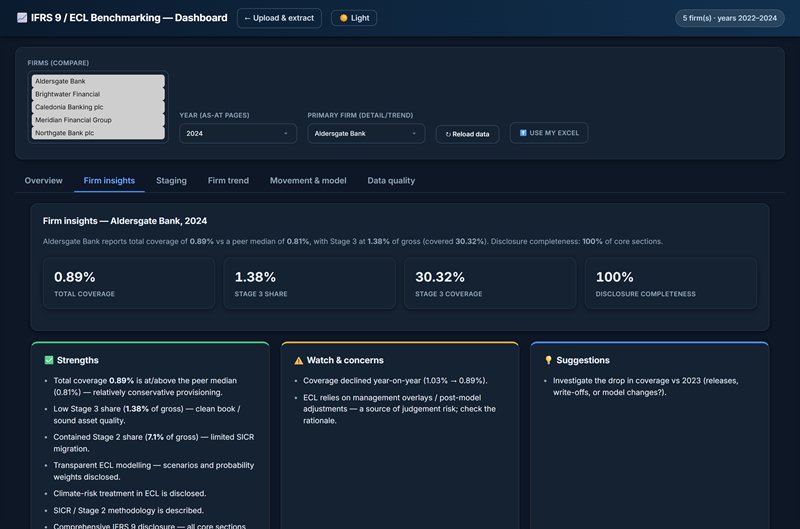This screenshot has width=800, height=529.
Task: Click the bullet 'Coverage declined year-on-year'
Action: [395, 381]
